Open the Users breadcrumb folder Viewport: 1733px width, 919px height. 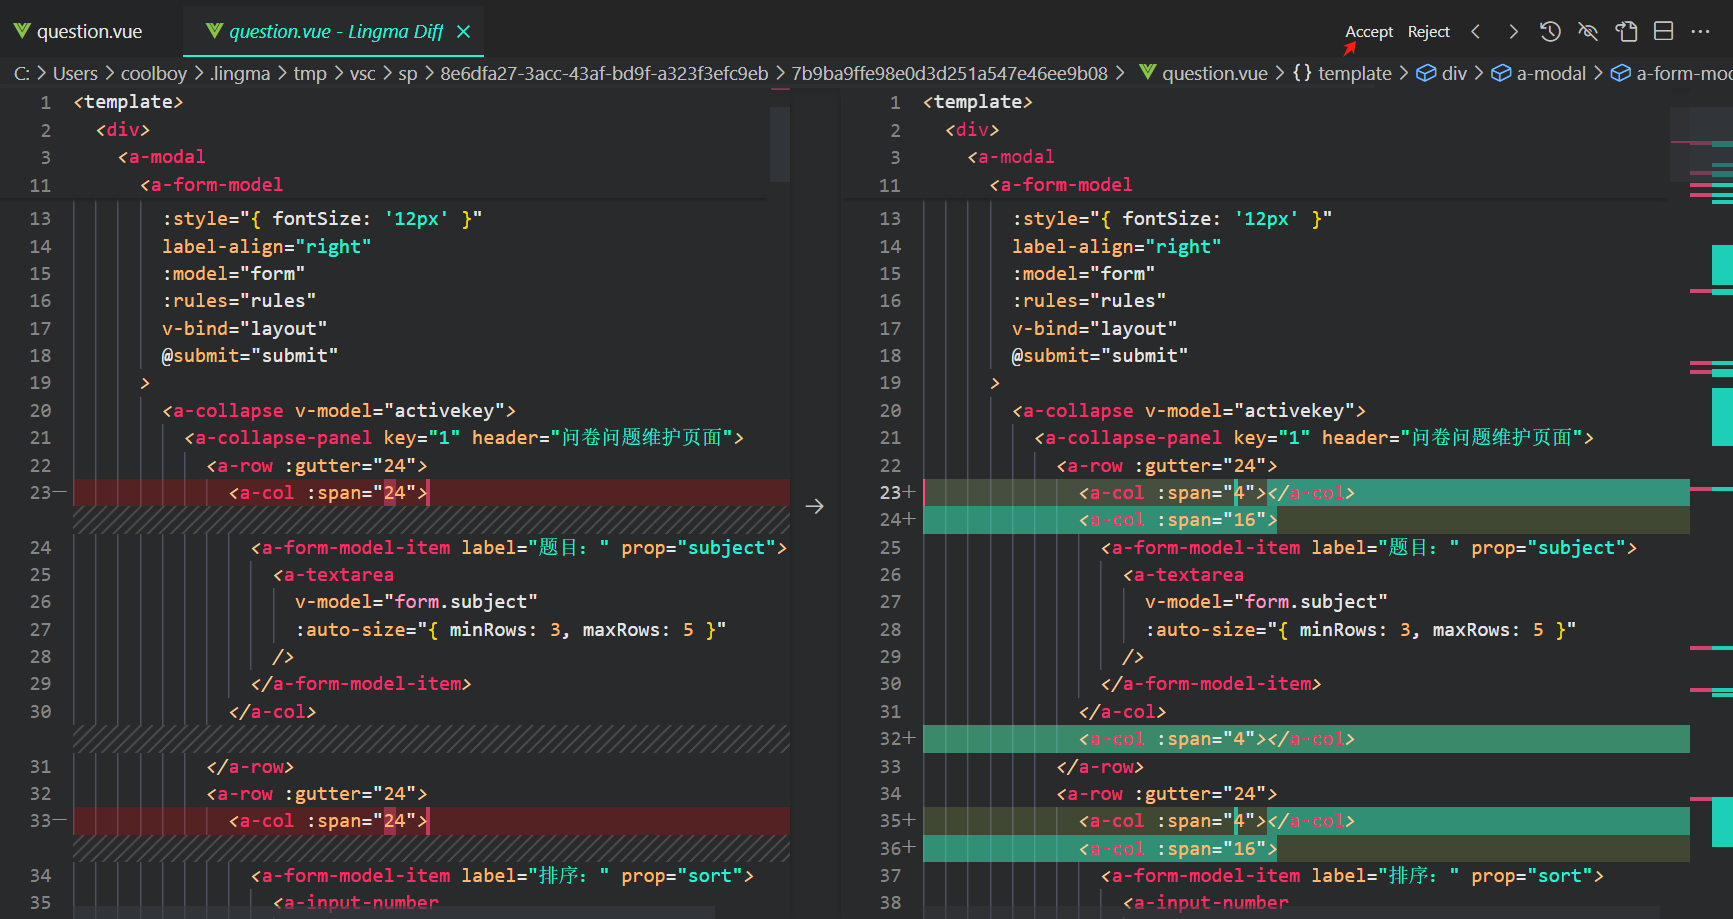coord(75,73)
